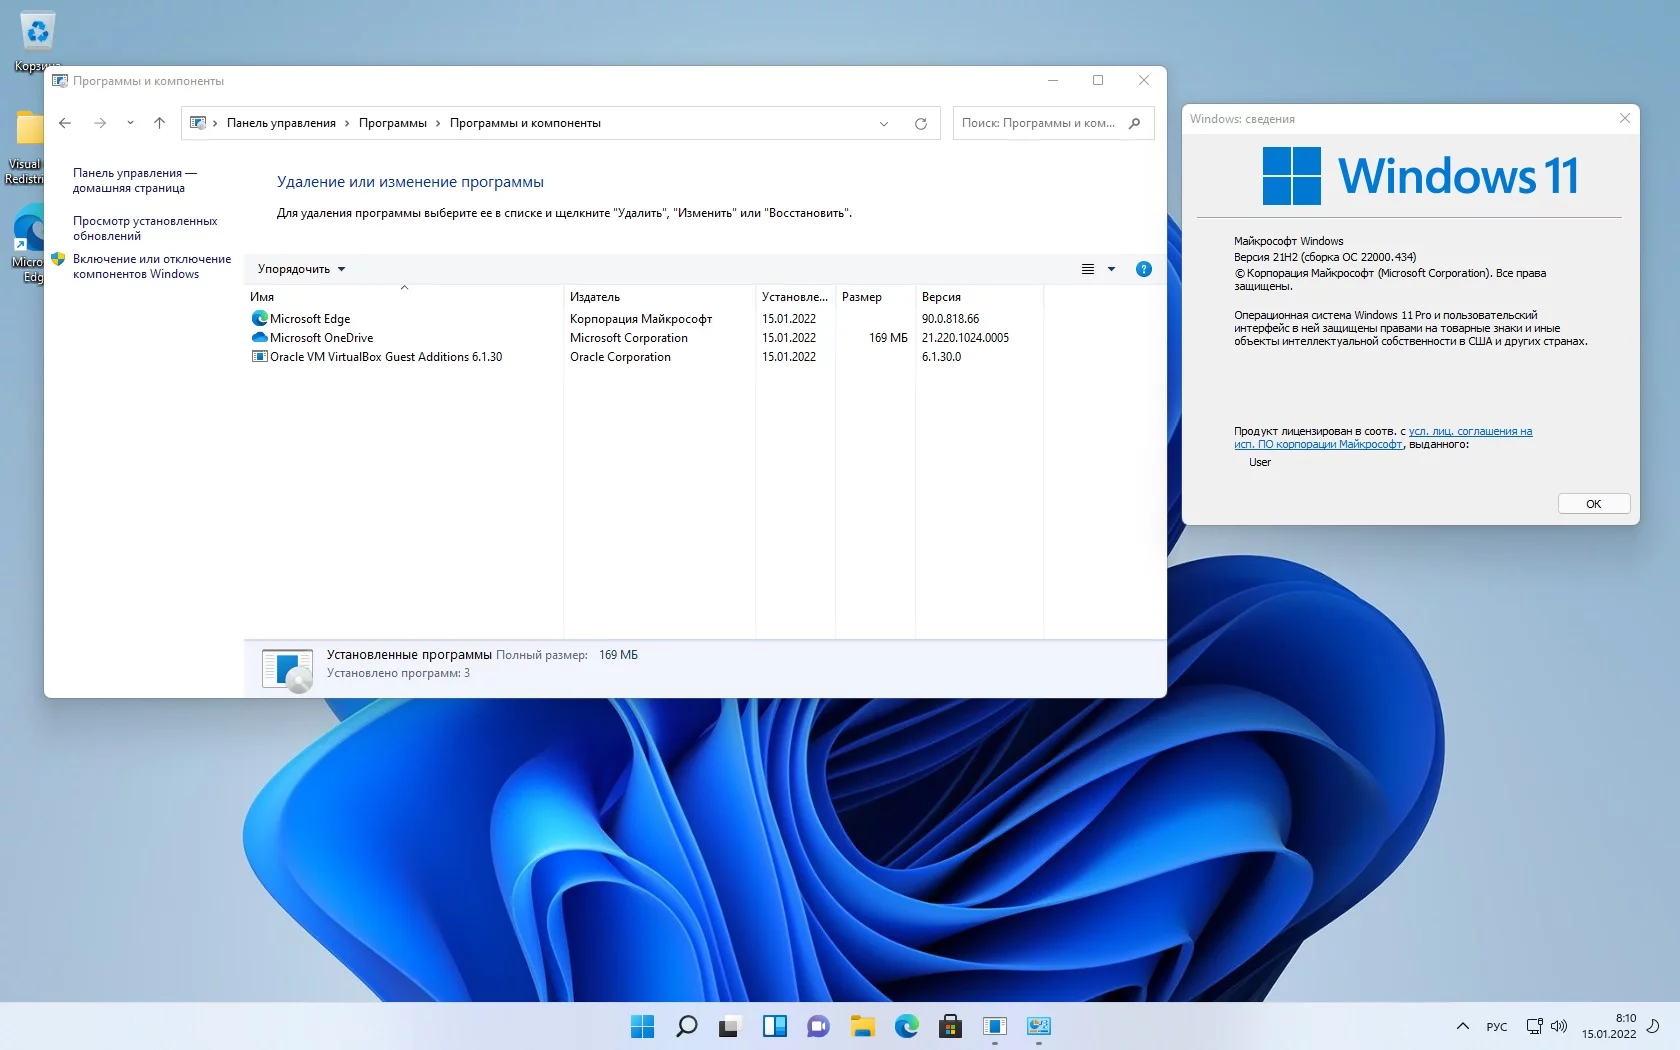Click the help question mark icon
Image resolution: width=1680 pixels, height=1050 pixels.
[x=1144, y=269]
